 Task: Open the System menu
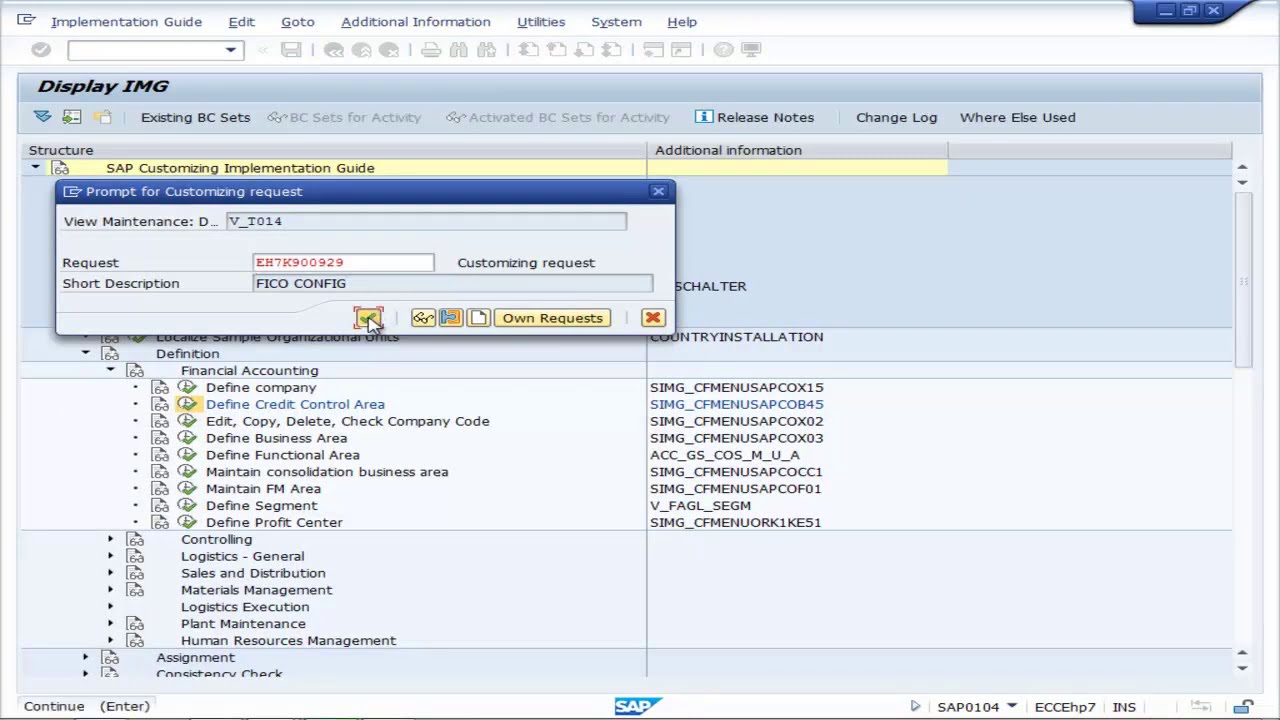point(616,21)
